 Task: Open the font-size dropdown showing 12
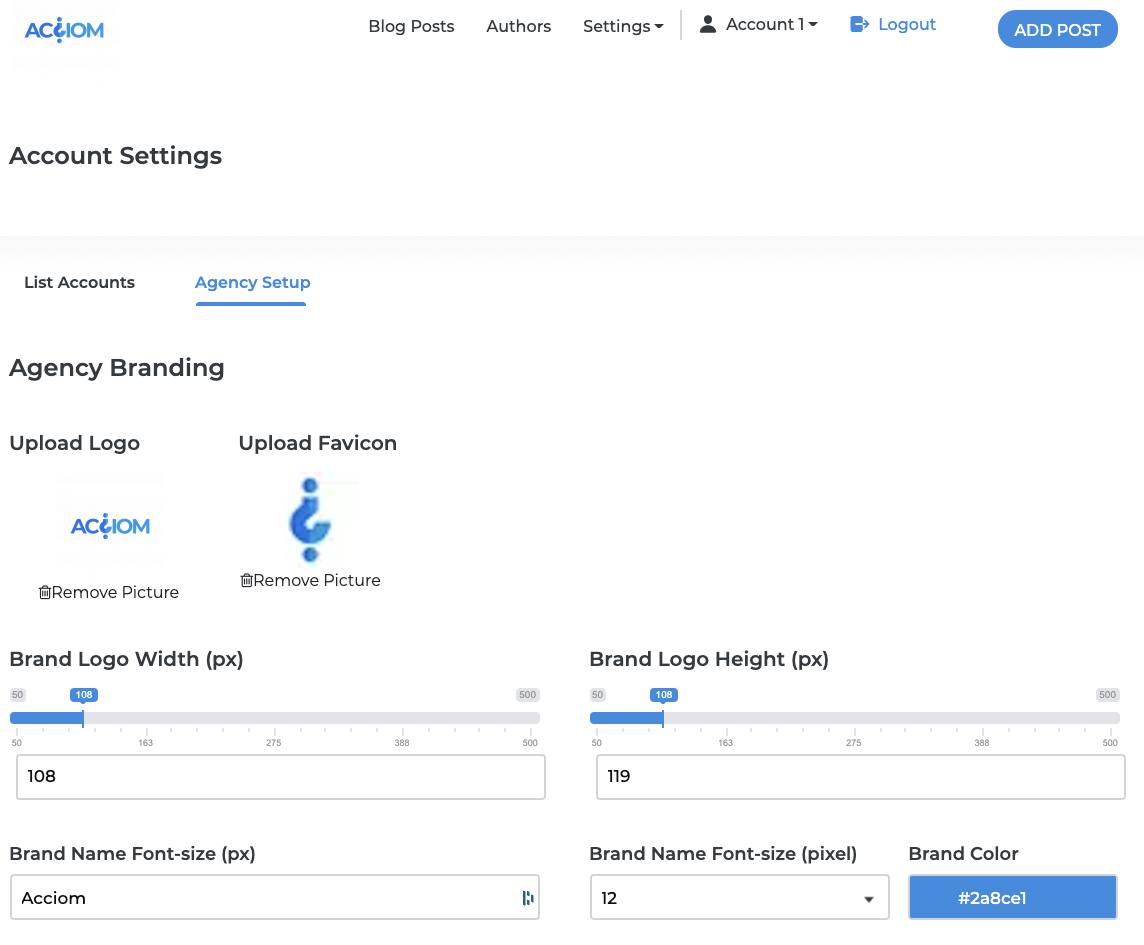pos(739,898)
